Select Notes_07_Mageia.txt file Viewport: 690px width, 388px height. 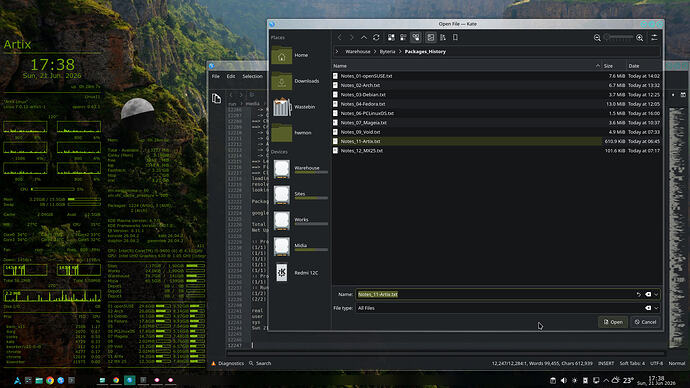coord(496,123)
